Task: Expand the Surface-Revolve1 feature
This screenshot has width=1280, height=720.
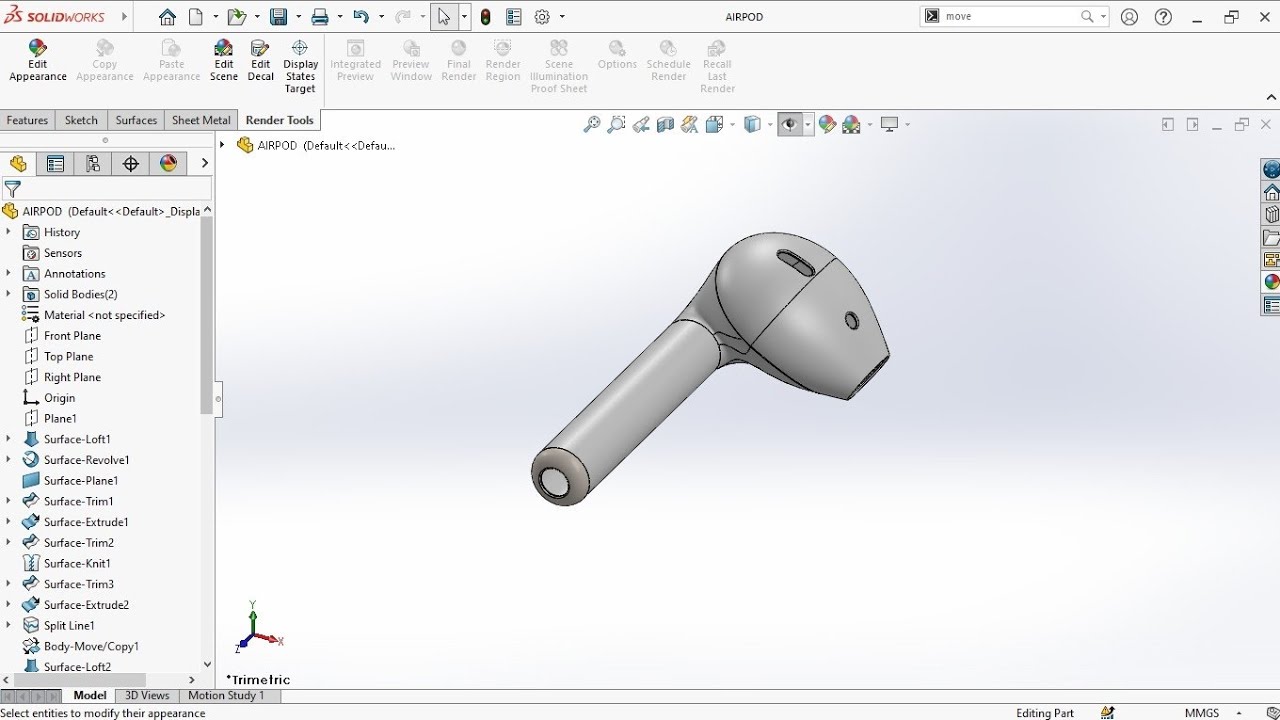Action: pyautogui.click(x=8, y=460)
